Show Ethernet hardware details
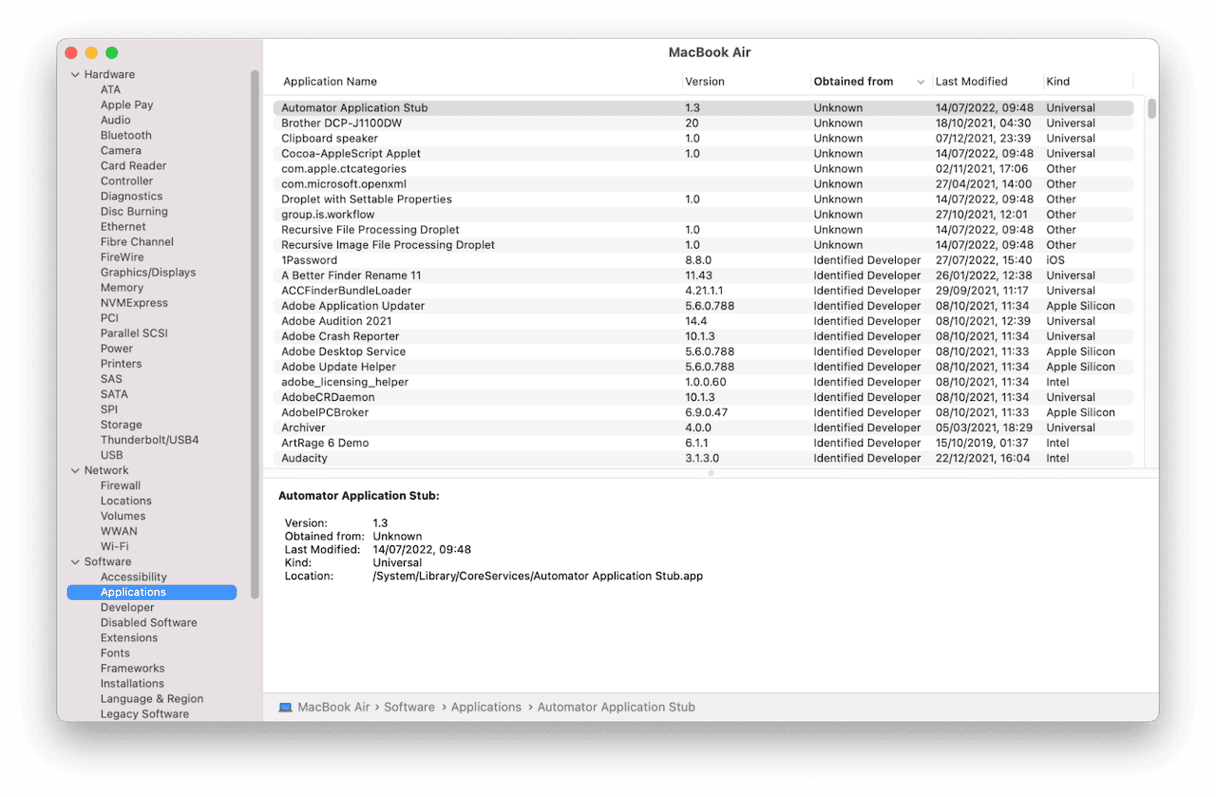The width and height of the screenshot is (1216, 797). (x=123, y=227)
